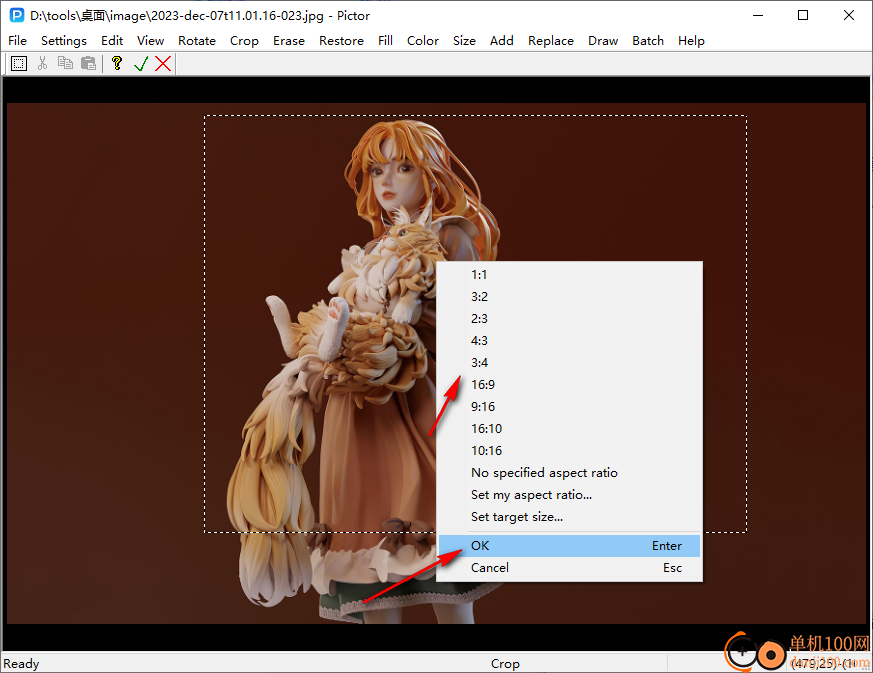Open the Batch menu

(648, 41)
